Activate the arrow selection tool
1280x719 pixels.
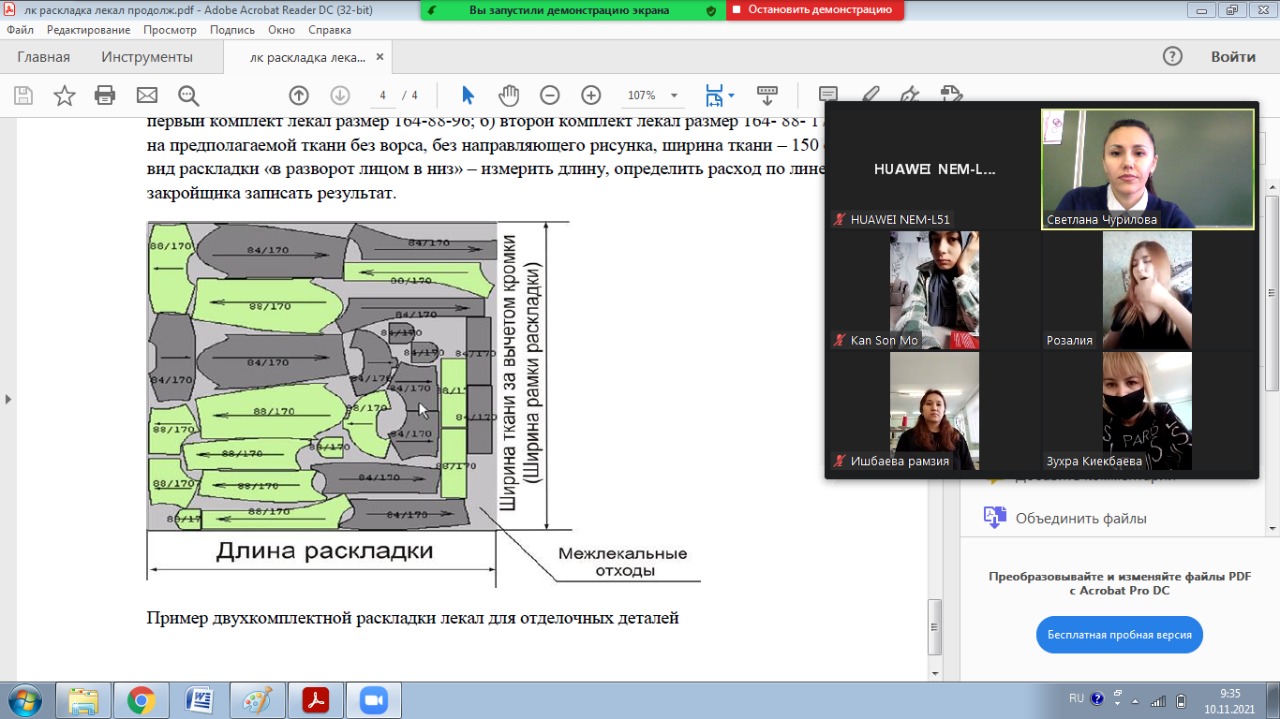tap(468, 96)
